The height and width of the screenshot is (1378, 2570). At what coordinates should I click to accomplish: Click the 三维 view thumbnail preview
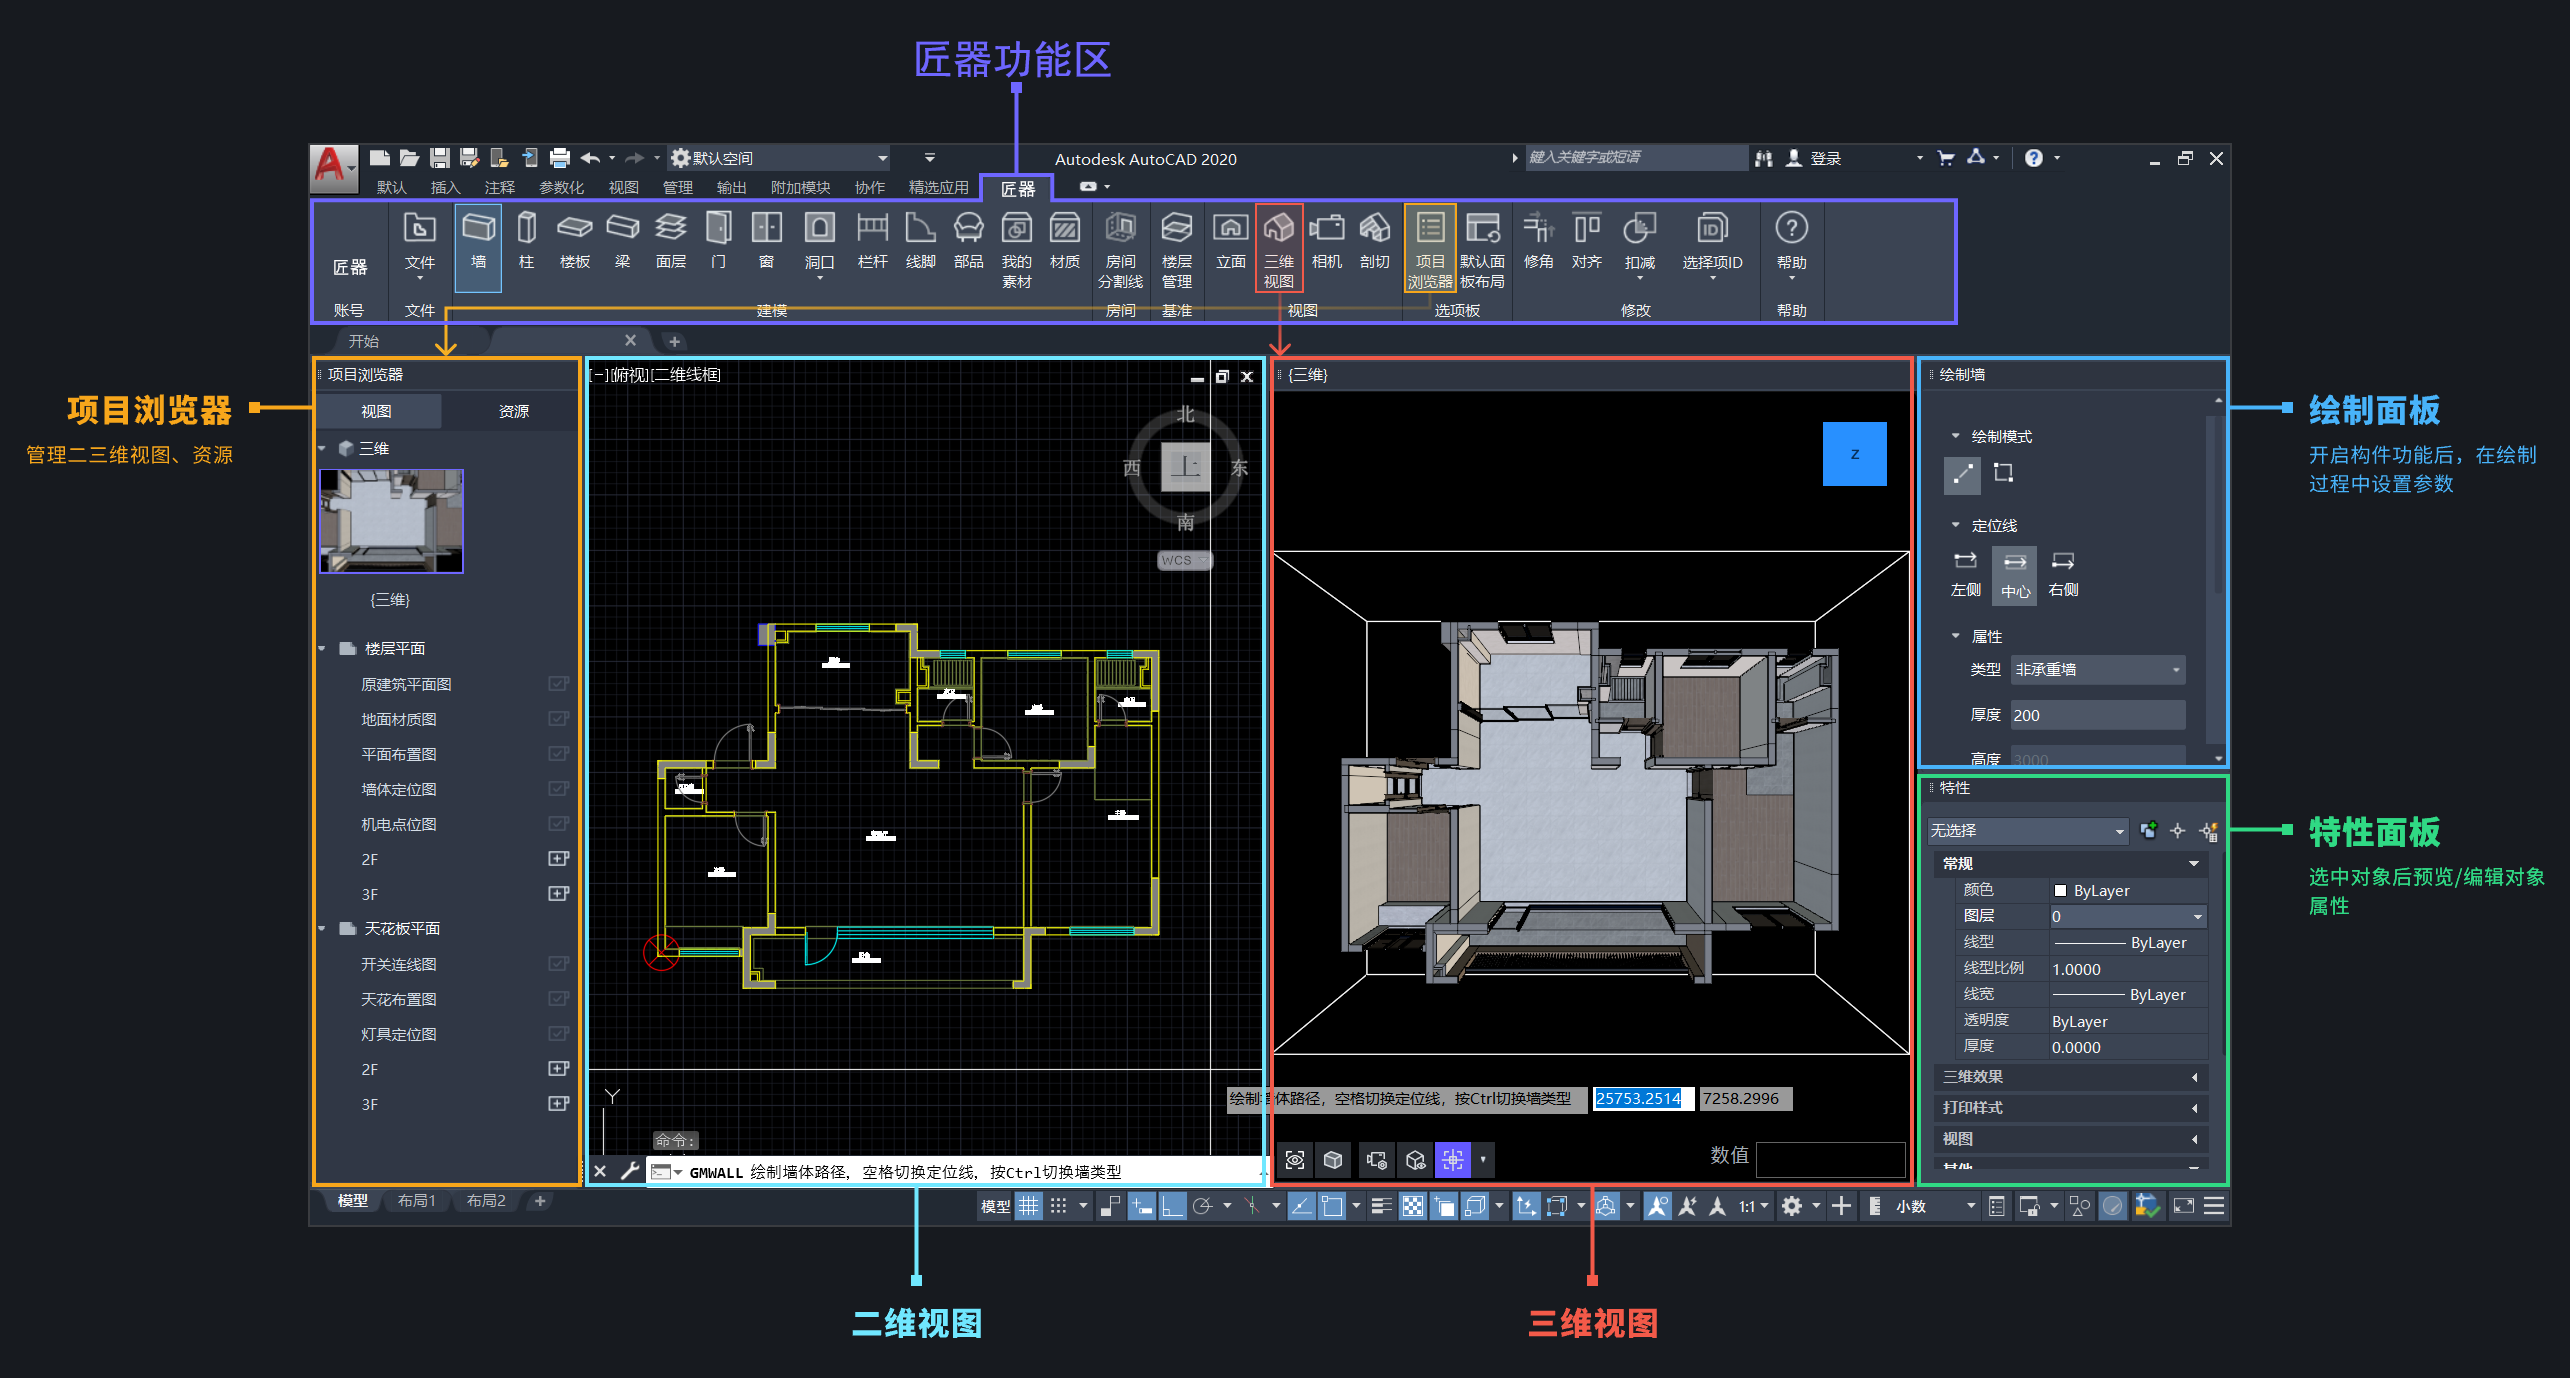[391, 521]
